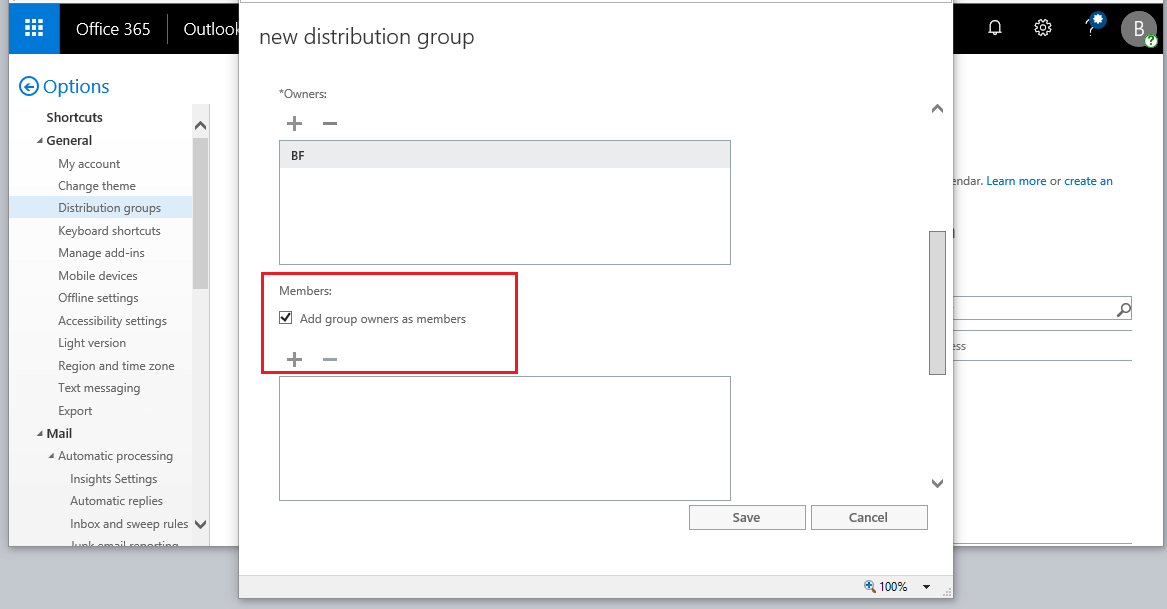Open Keyboard shortcuts option
1167x609 pixels.
109,231
